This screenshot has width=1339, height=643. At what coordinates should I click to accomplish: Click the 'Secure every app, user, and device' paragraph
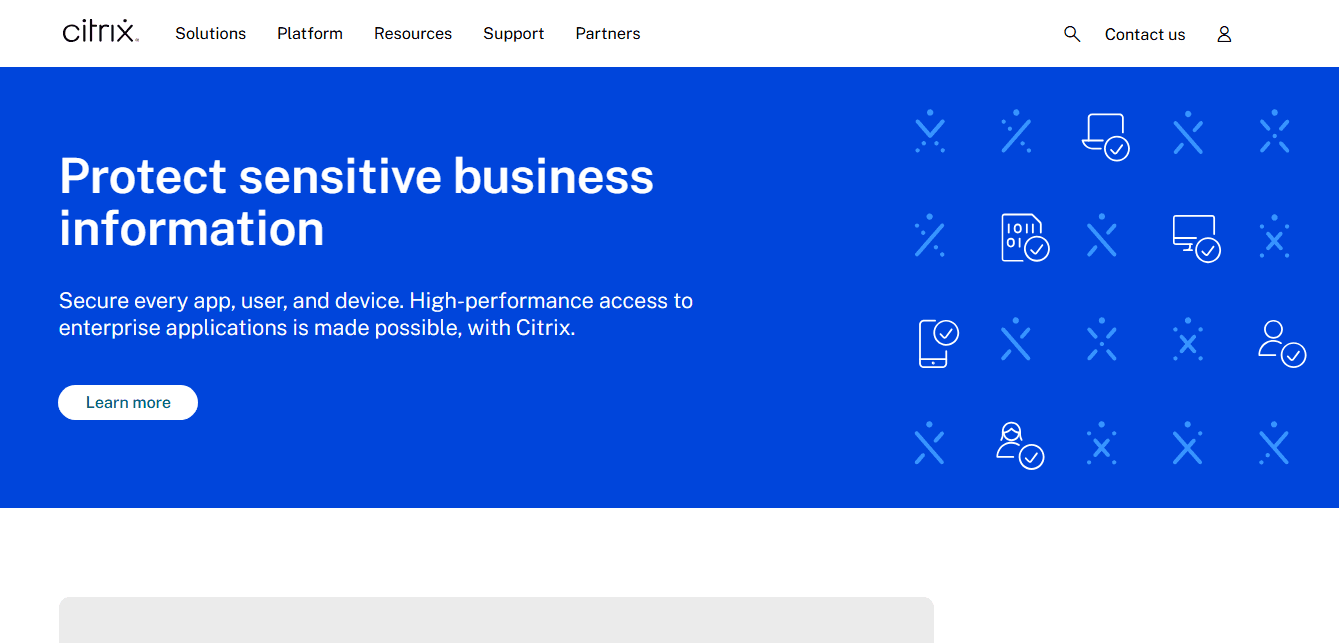pos(376,314)
